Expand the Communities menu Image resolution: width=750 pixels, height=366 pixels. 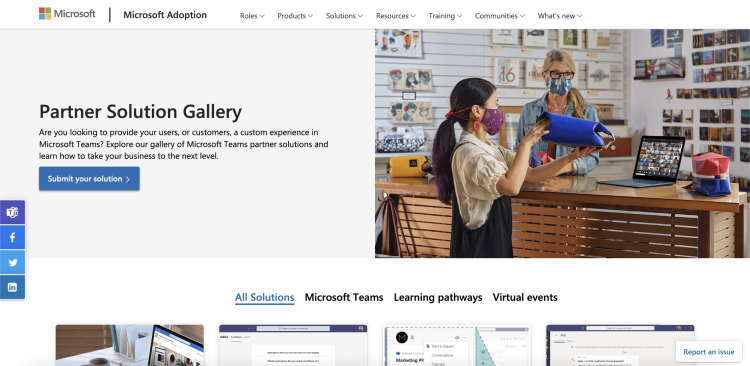tap(500, 16)
